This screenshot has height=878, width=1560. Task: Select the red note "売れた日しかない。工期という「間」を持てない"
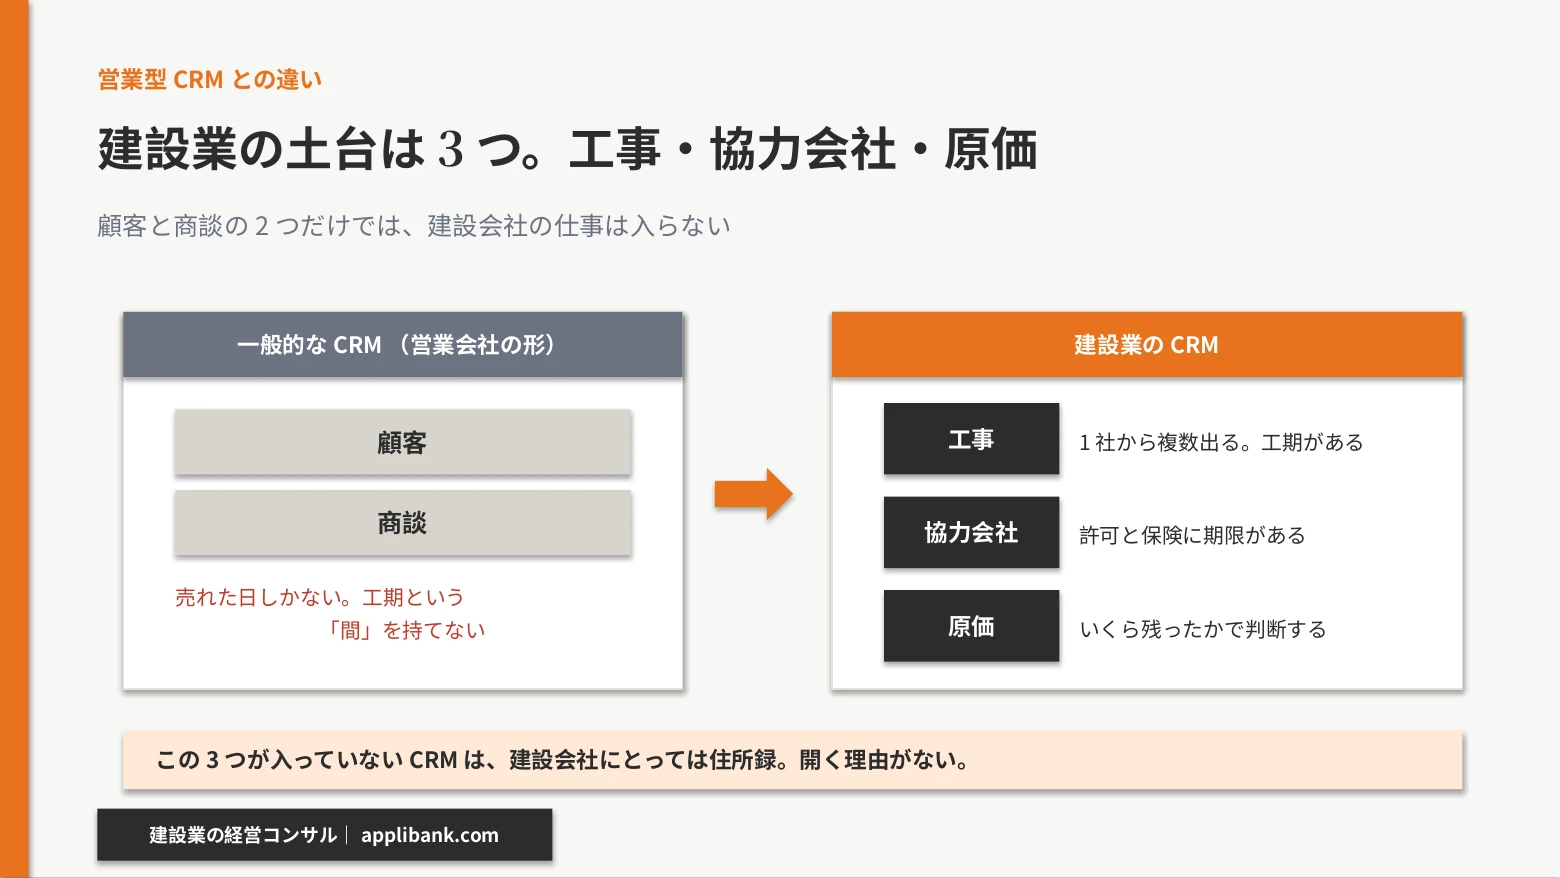tap(330, 613)
